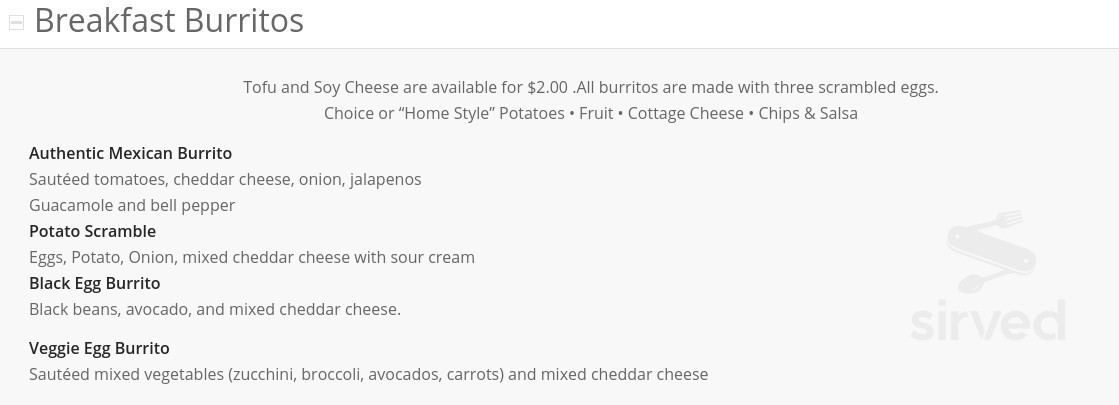
Task: Select the Veggie Egg Burrito item
Action: tap(99, 348)
